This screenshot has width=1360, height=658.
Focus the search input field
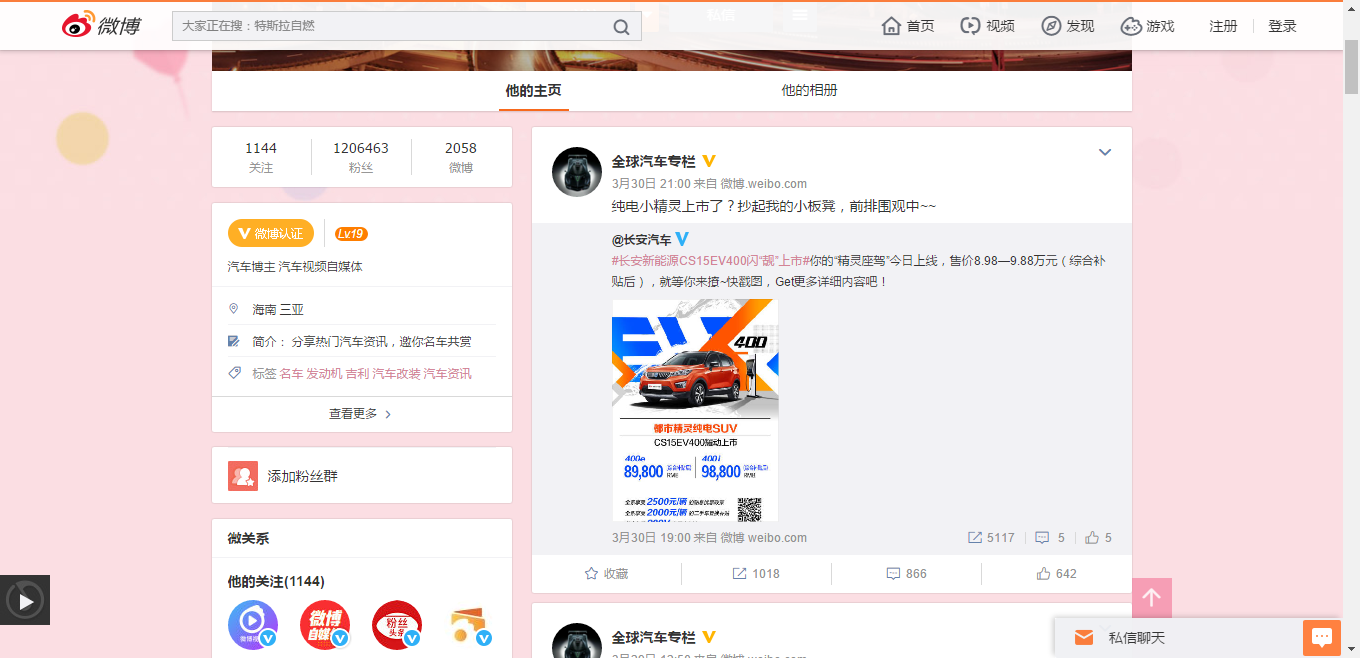click(x=390, y=26)
